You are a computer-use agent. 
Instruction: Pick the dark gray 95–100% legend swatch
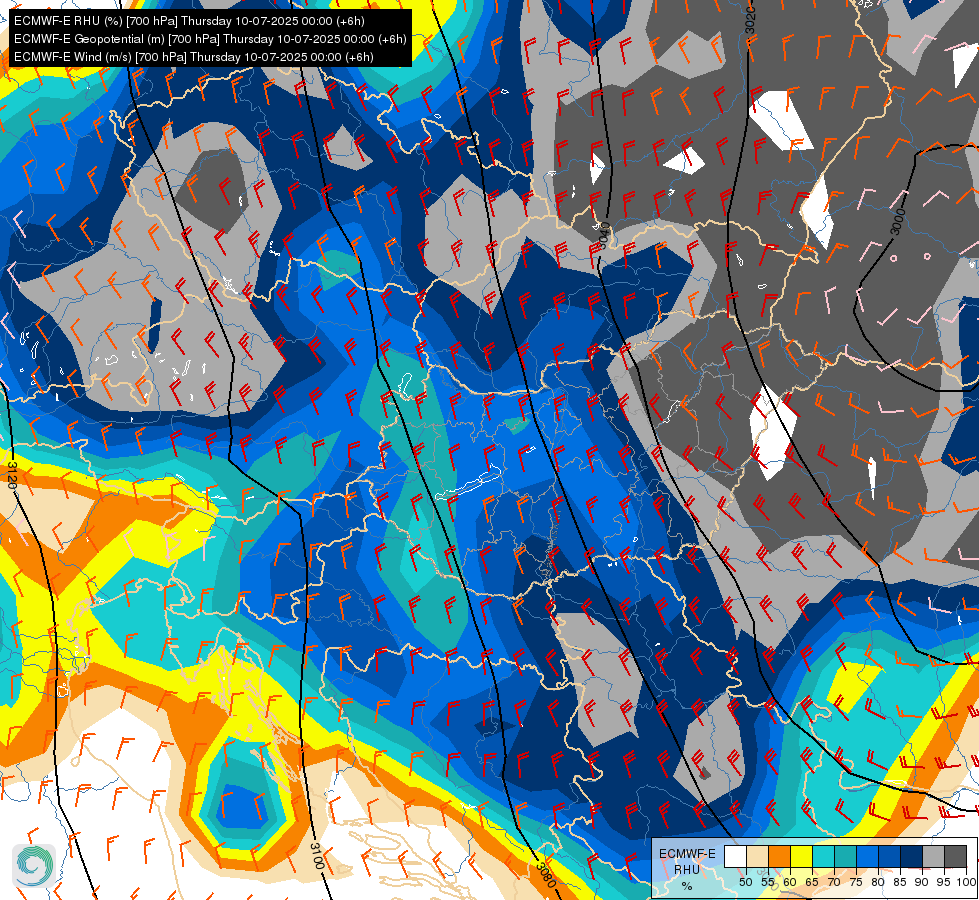pos(956,857)
